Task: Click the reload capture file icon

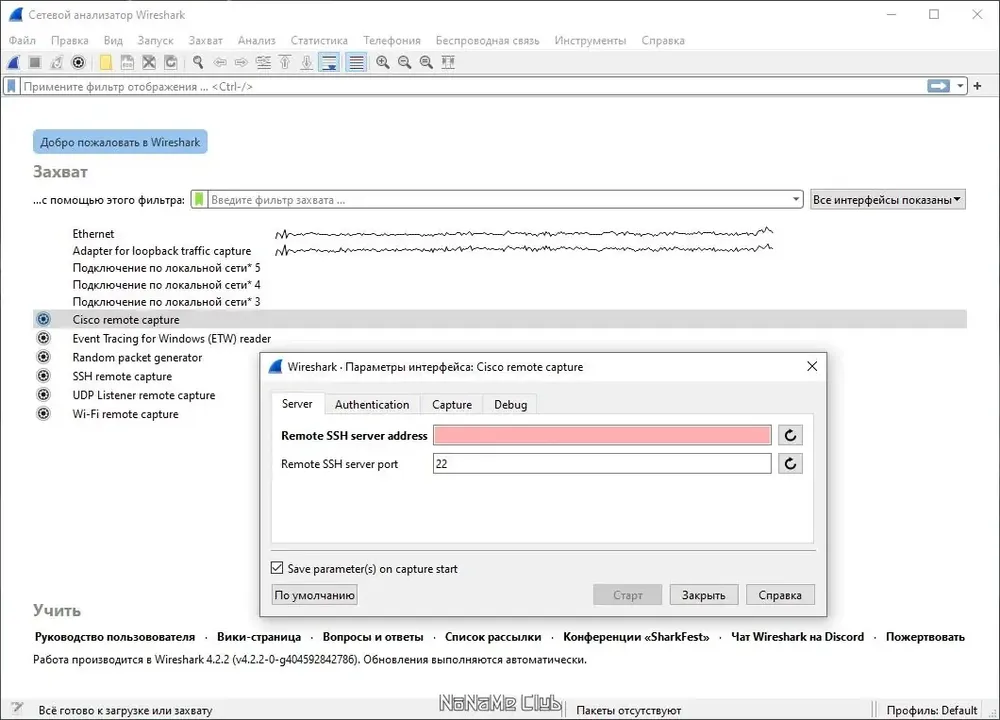Action: point(171,62)
